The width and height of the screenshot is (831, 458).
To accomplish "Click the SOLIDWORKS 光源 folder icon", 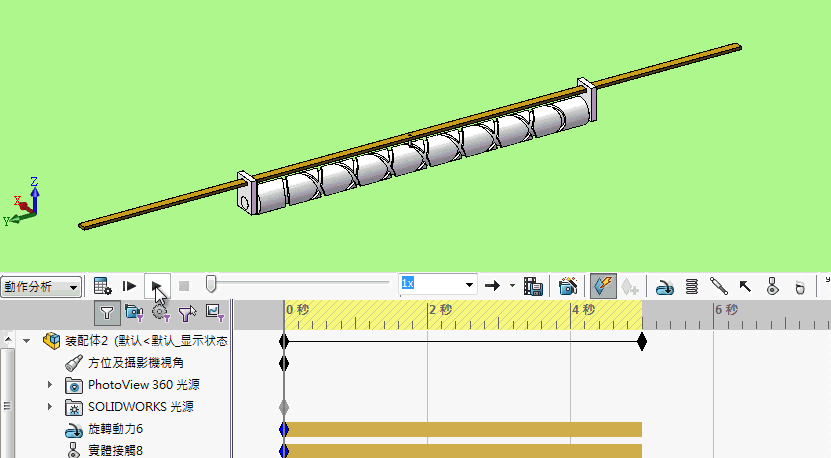I will click(74, 408).
